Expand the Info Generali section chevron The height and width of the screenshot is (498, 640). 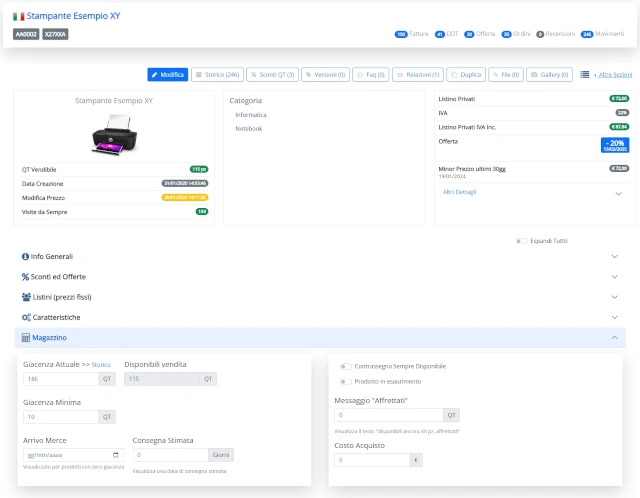[614, 256]
